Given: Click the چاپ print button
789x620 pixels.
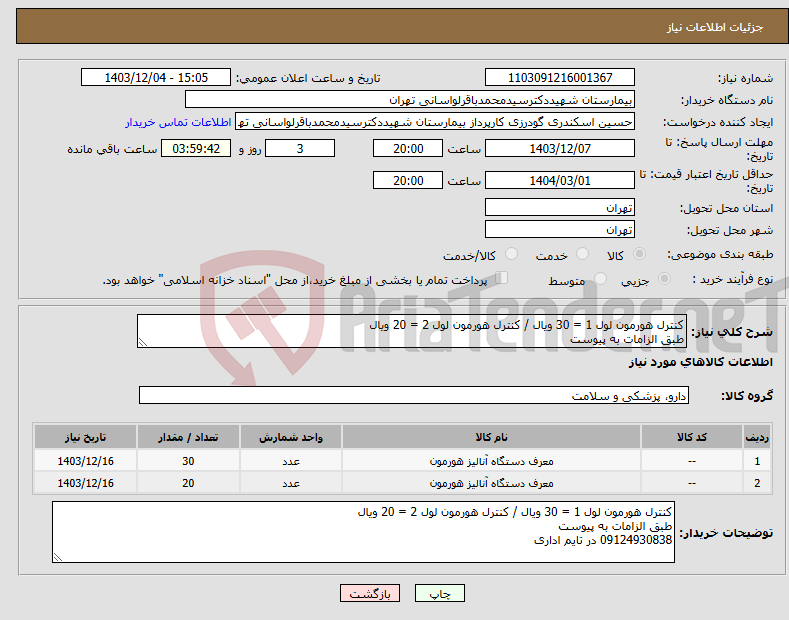Looking at the screenshot, I should (x=440, y=594).
